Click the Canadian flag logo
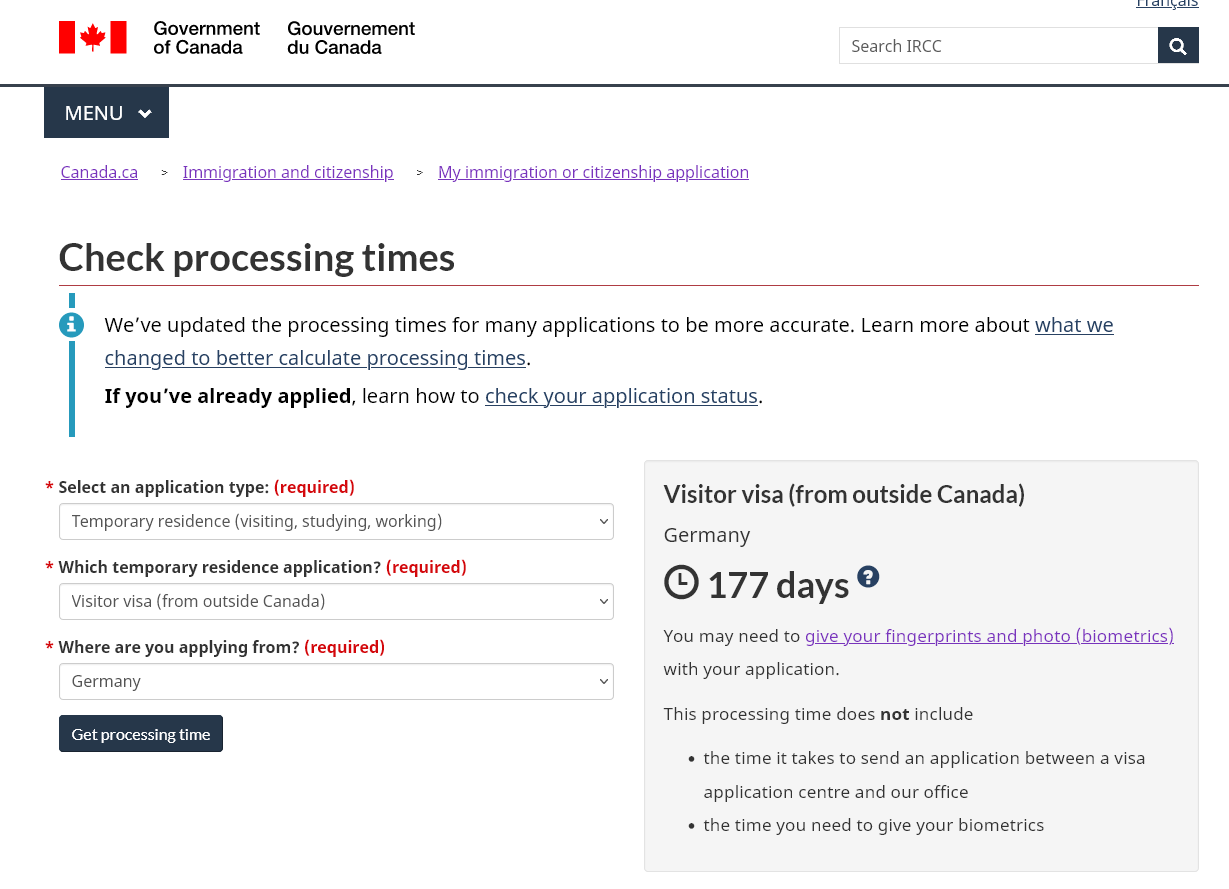The image size is (1229, 889). tap(93, 38)
